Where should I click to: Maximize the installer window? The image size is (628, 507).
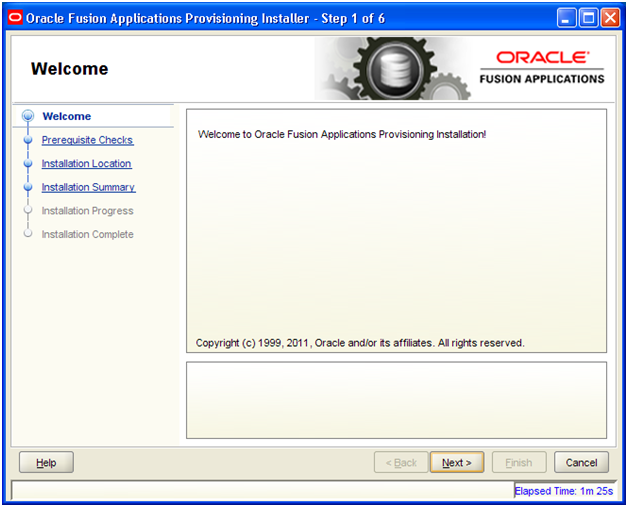589,18
